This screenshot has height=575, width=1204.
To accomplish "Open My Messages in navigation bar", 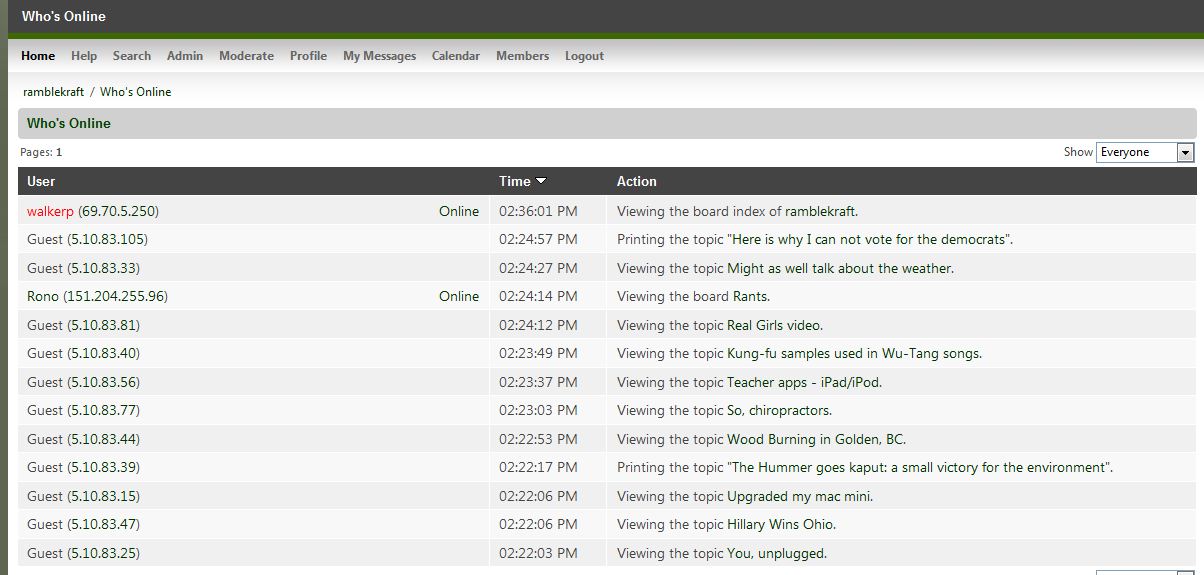I will tap(379, 56).
